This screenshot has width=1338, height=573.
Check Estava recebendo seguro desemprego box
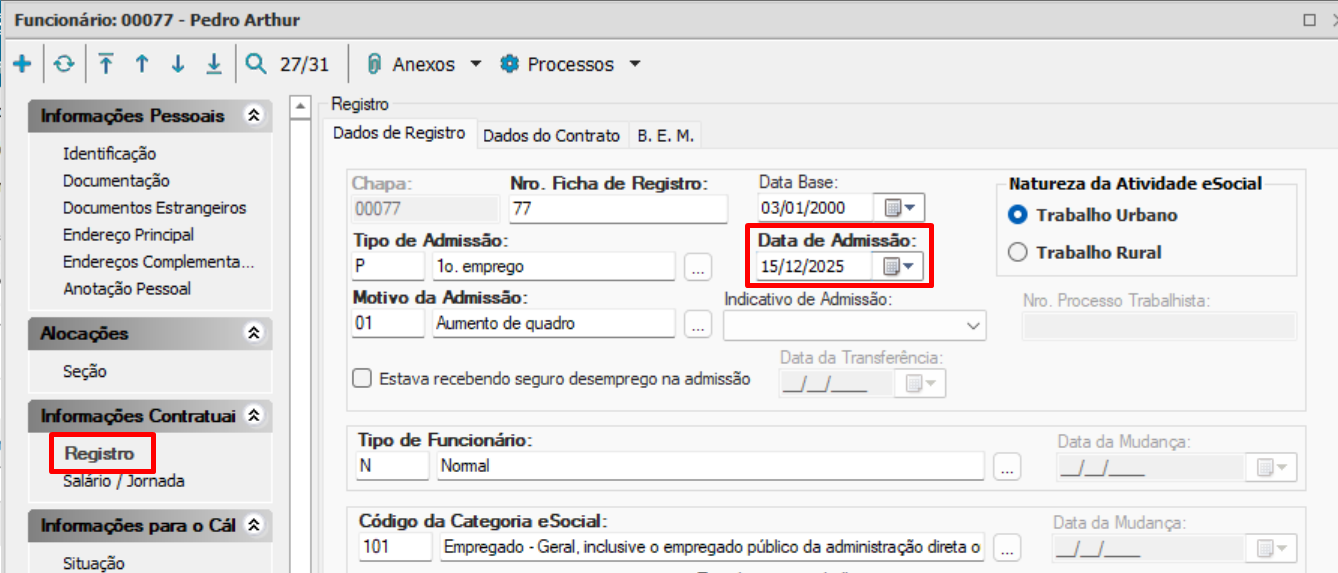(x=362, y=379)
